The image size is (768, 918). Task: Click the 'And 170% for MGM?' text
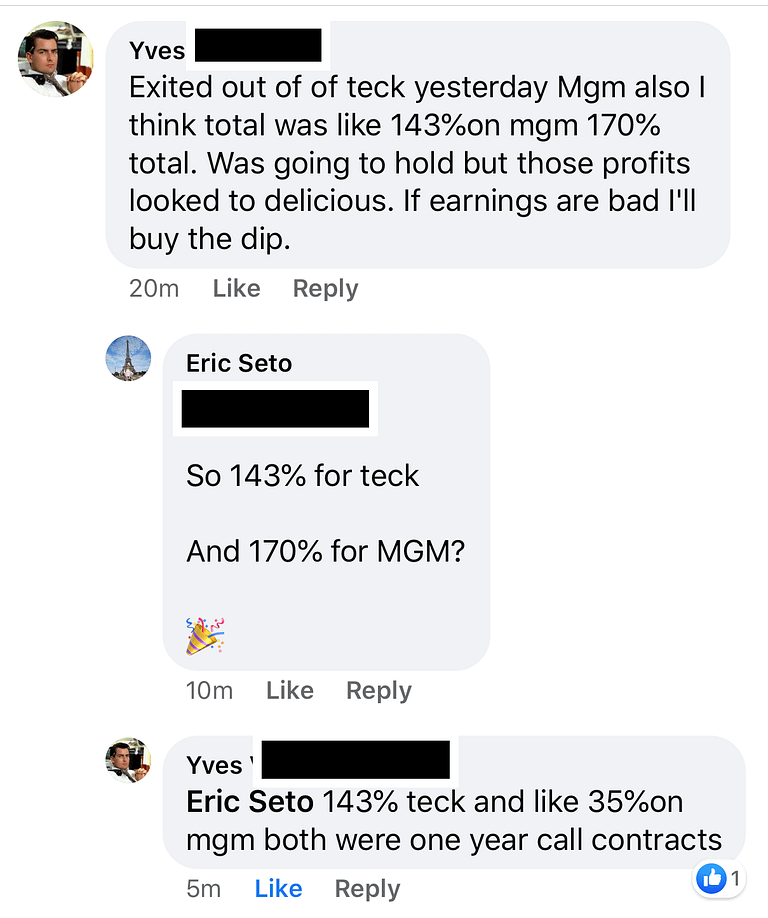coord(325,552)
